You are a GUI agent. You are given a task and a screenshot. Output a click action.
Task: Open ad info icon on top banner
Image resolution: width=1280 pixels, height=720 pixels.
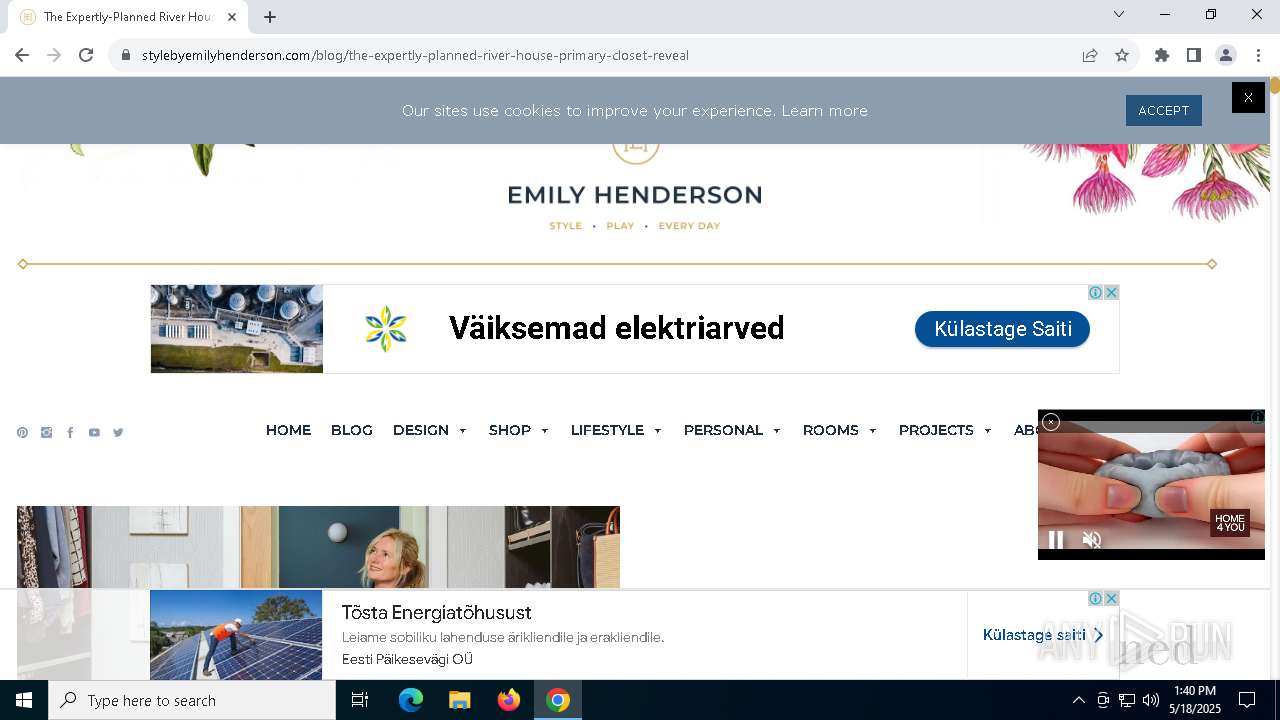pos(1096,292)
